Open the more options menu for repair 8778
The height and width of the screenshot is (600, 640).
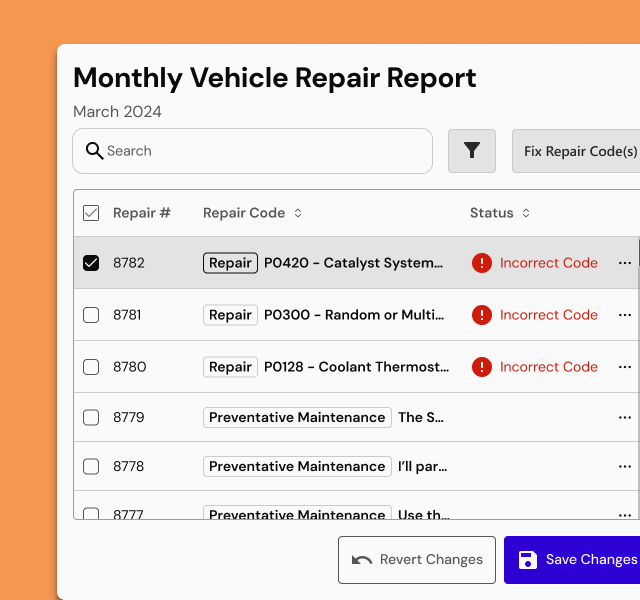coord(624,466)
